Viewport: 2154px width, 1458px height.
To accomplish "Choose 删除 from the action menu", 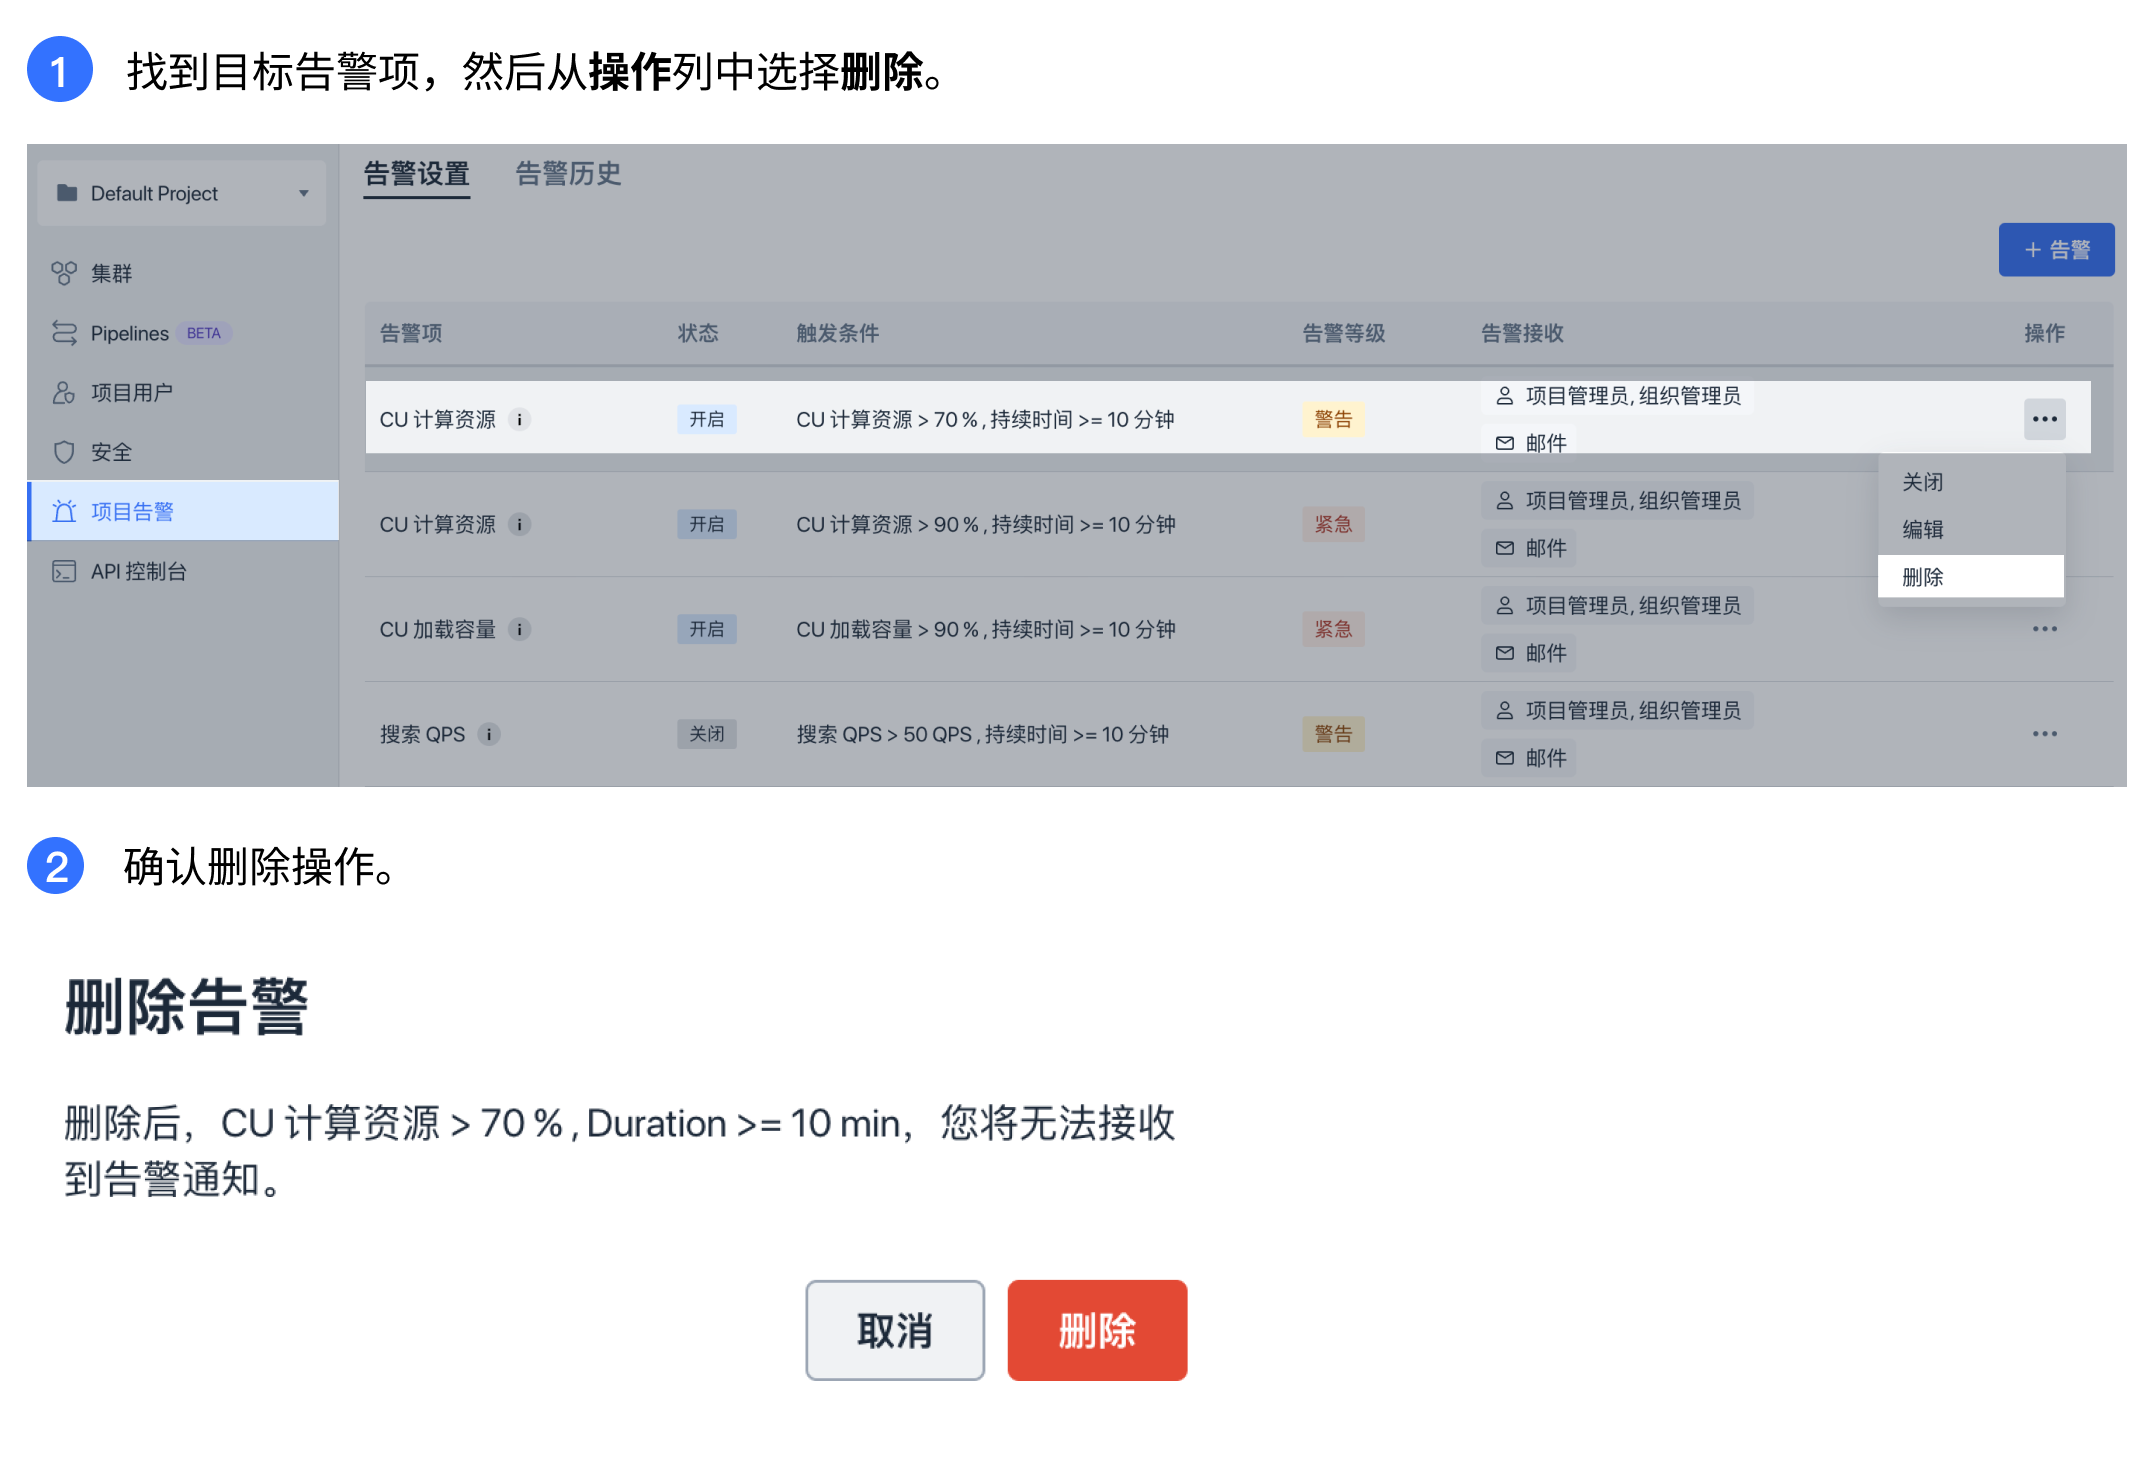I will tap(1971, 577).
